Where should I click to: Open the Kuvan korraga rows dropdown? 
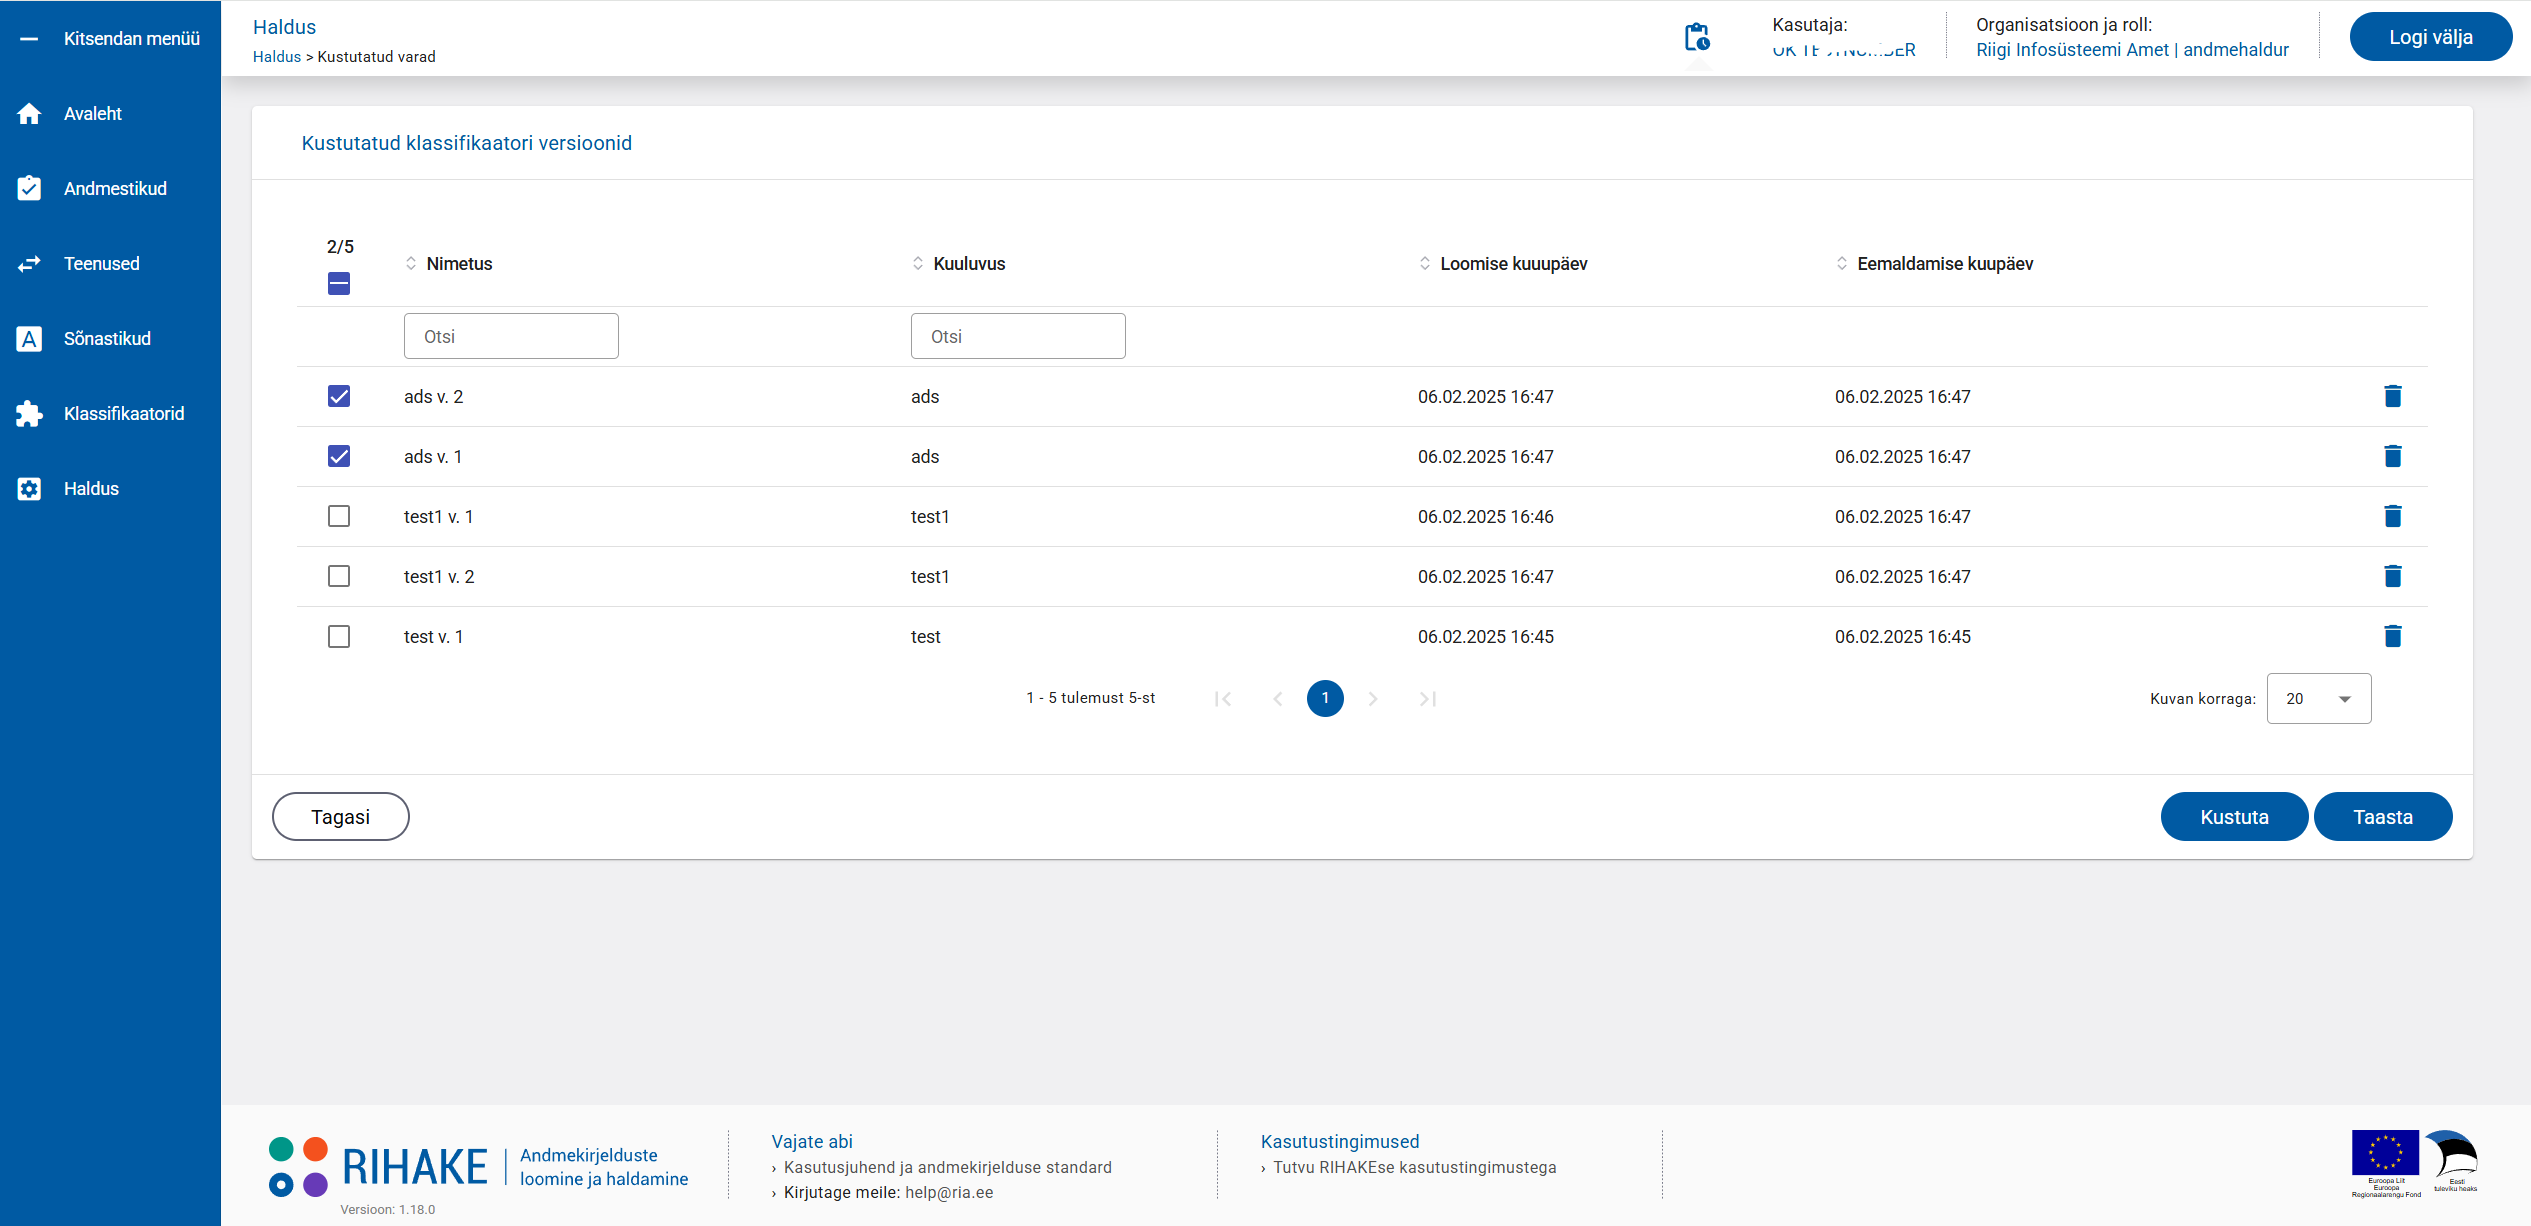point(2318,699)
